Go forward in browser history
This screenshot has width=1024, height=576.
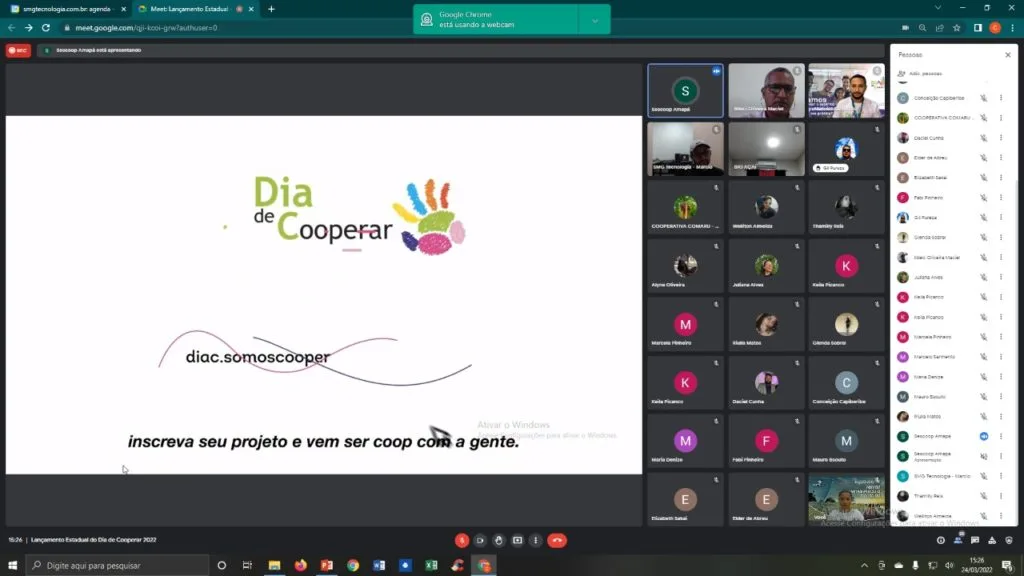point(28,28)
